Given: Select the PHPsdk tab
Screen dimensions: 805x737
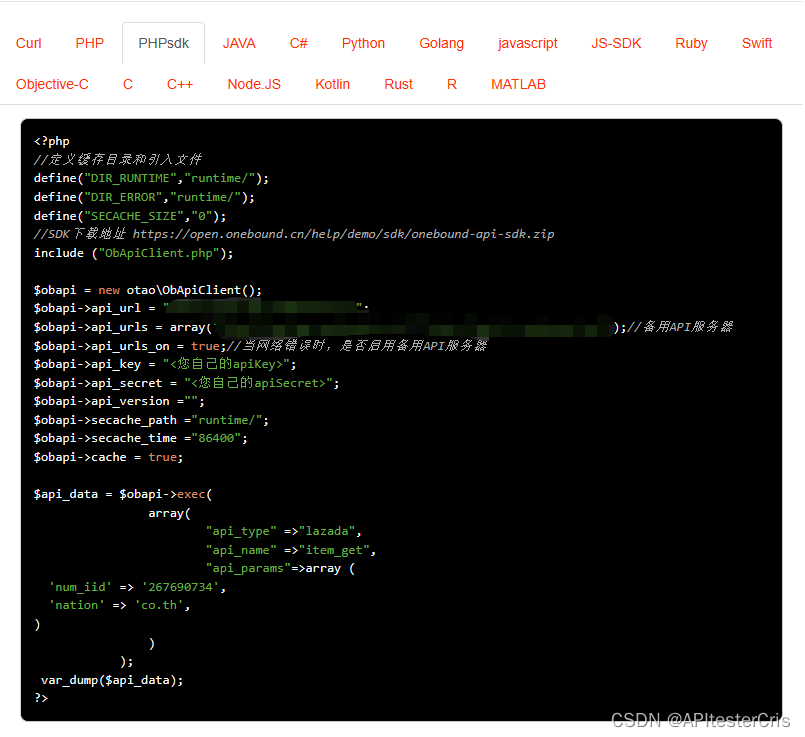Looking at the screenshot, I should (164, 43).
